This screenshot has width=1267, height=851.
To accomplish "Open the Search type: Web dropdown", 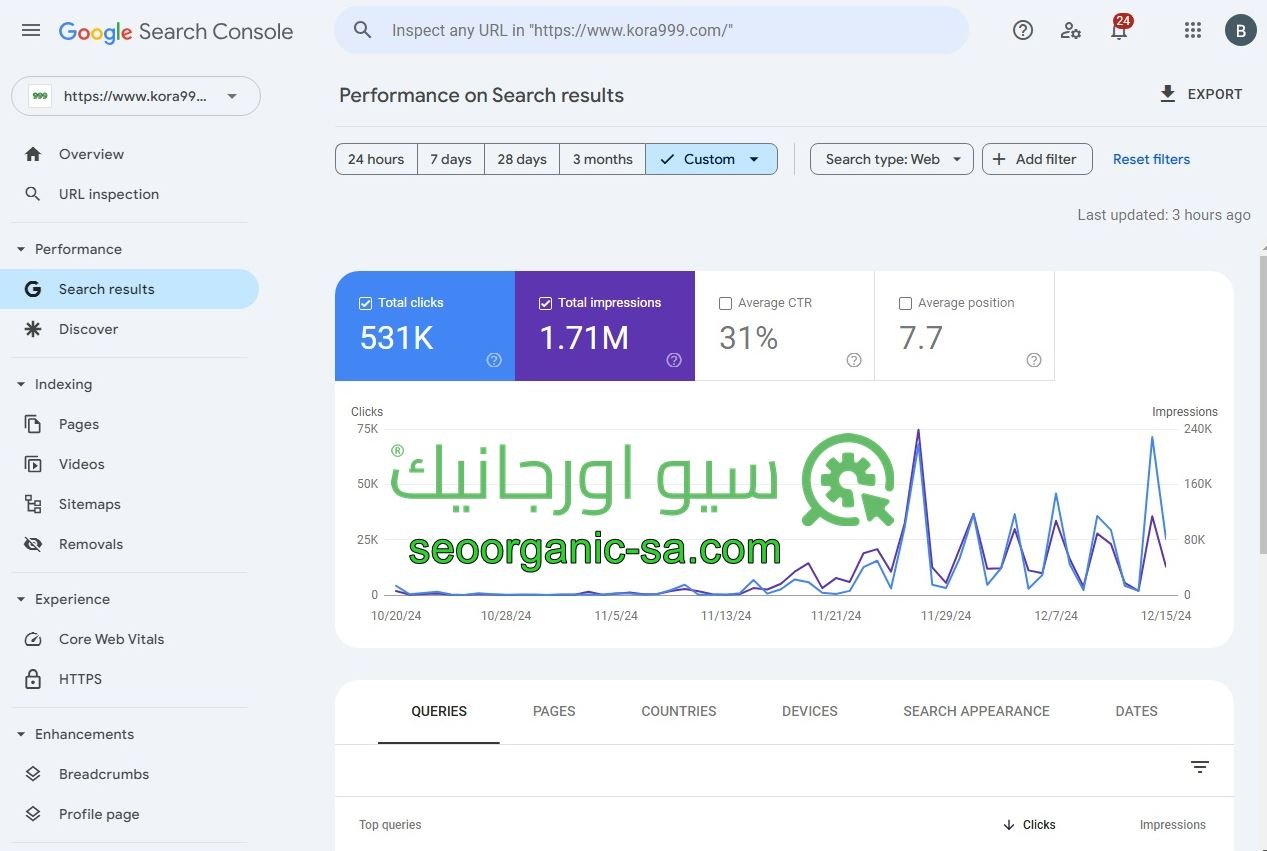I will tap(889, 159).
